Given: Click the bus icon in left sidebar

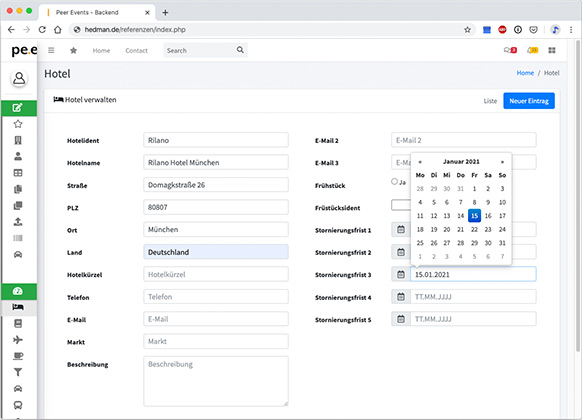Looking at the screenshot, I should coord(17,405).
